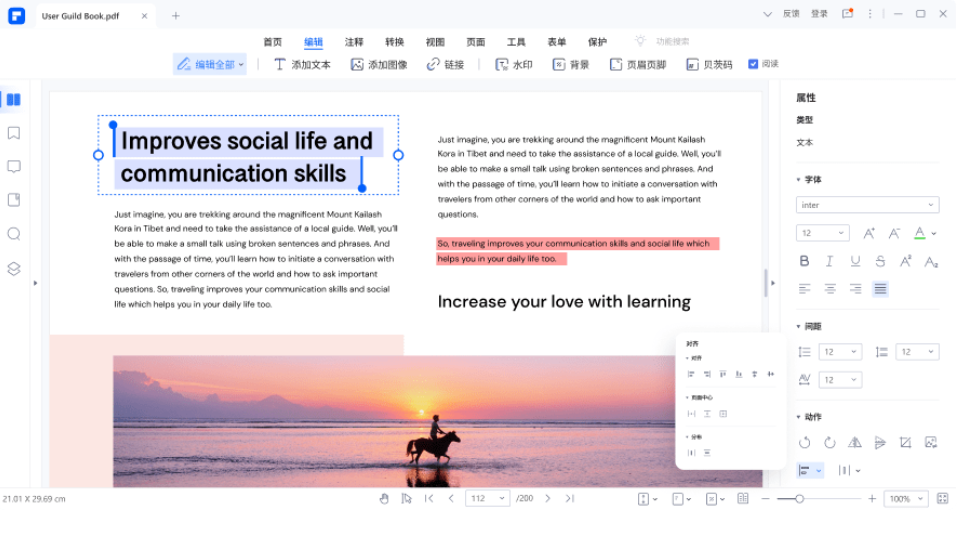Image resolution: width=962 pixels, height=534 pixels.
Task: Open the page number 112 dropdown
Action: coord(487,499)
